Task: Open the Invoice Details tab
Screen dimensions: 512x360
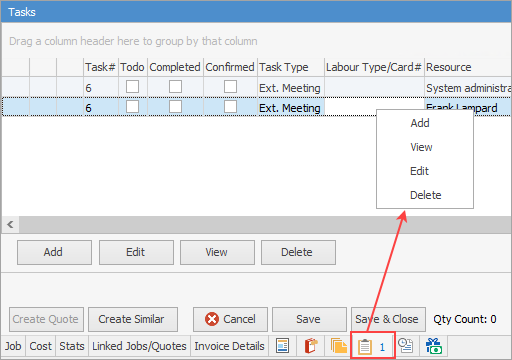Action: tap(229, 346)
